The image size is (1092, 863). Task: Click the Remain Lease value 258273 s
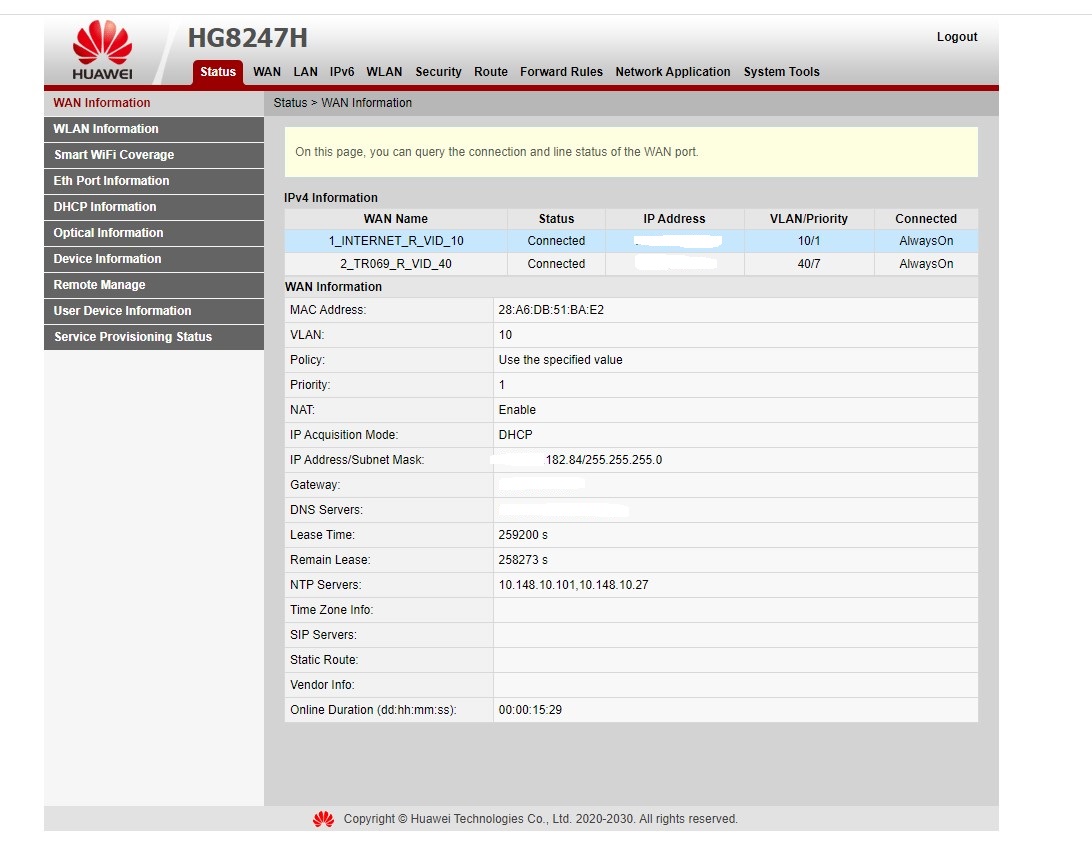click(523, 560)
